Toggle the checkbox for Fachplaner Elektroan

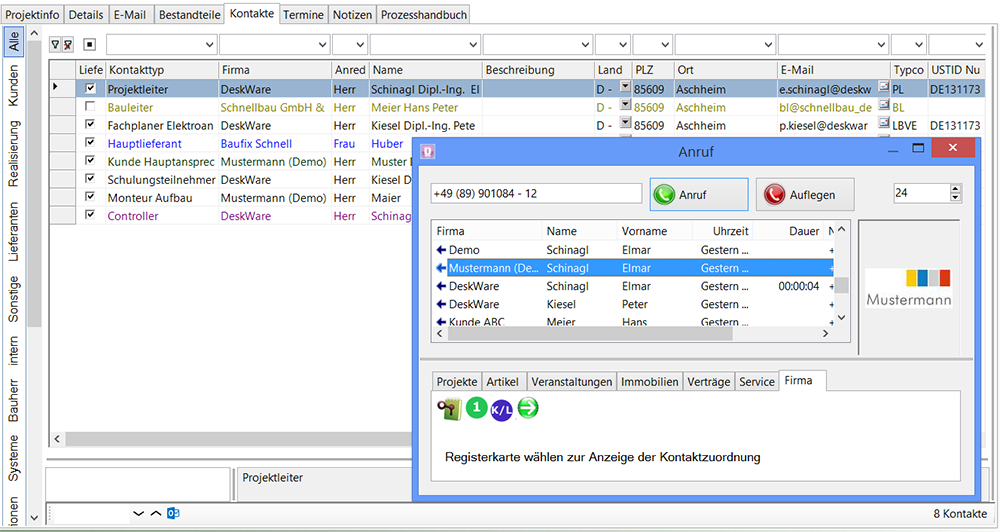click(91, 124)
